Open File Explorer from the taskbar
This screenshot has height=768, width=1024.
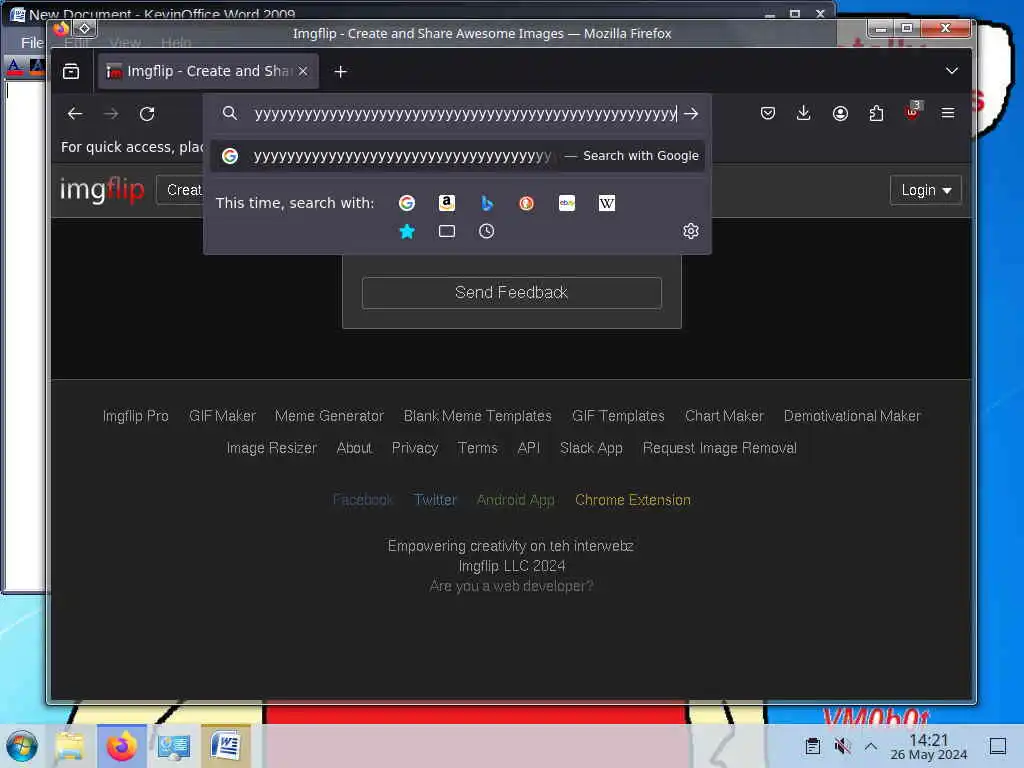[x=70, y=746]
